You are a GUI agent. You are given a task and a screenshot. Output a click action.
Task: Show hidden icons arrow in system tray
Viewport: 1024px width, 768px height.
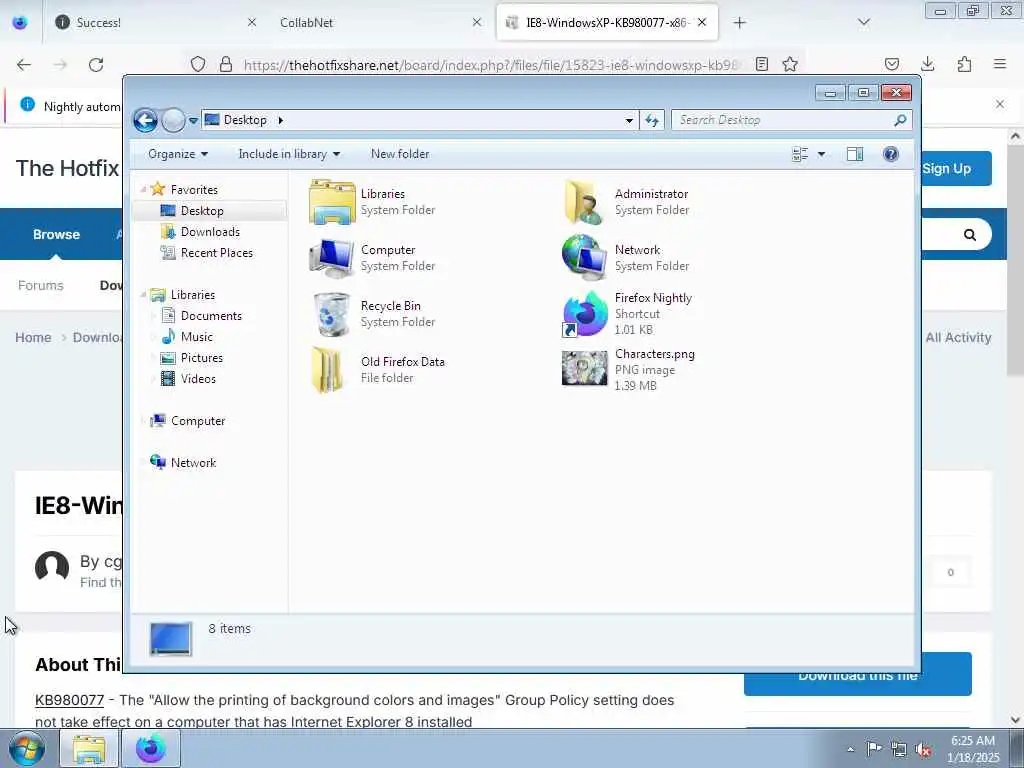[x=850, y=750]
